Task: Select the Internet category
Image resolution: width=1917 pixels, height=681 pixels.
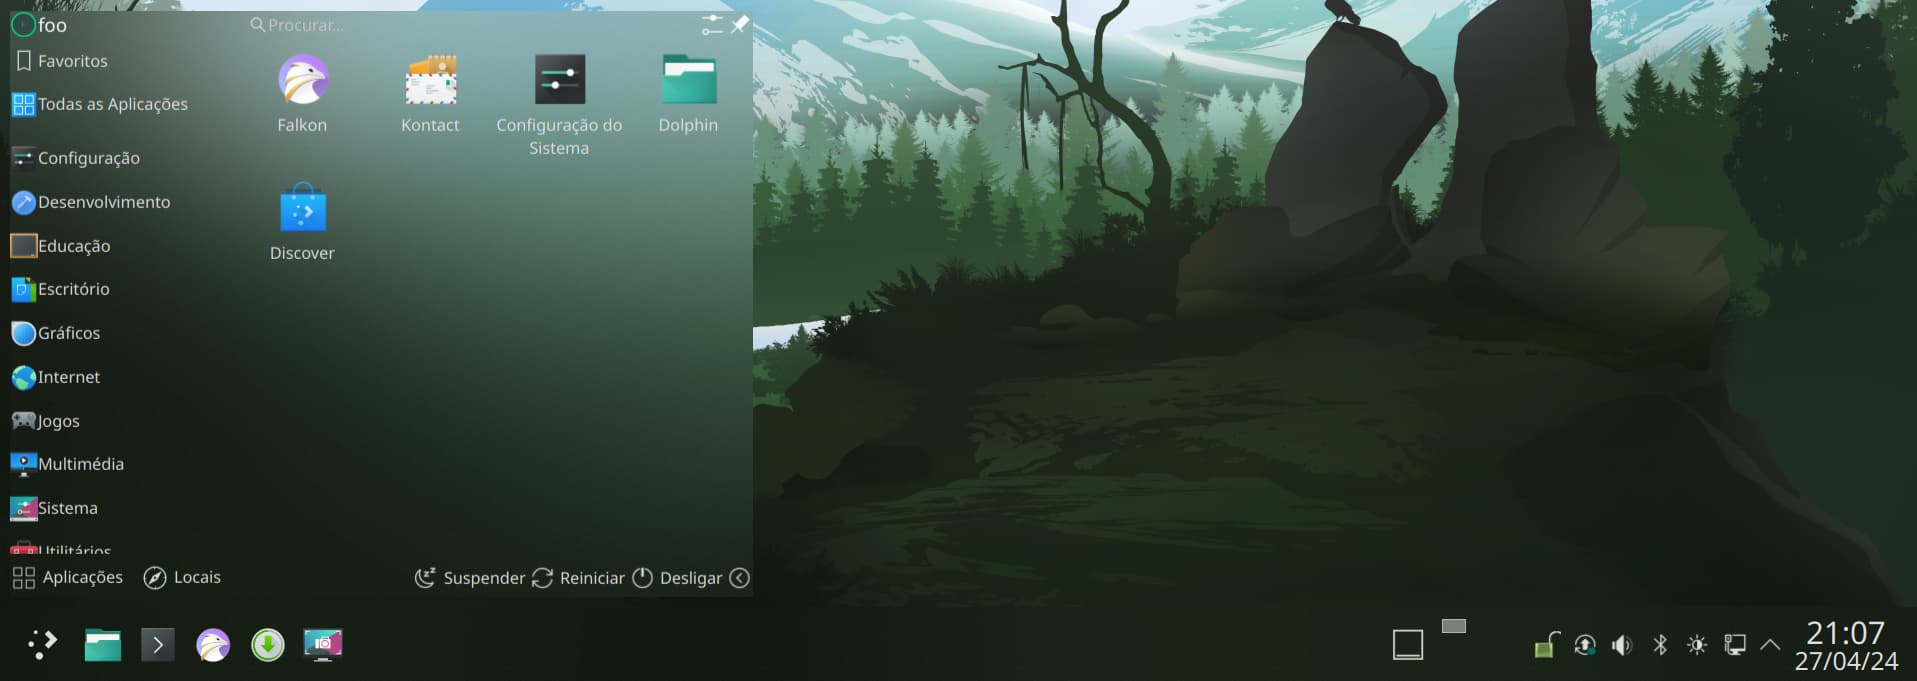Action: coord(68,377)
